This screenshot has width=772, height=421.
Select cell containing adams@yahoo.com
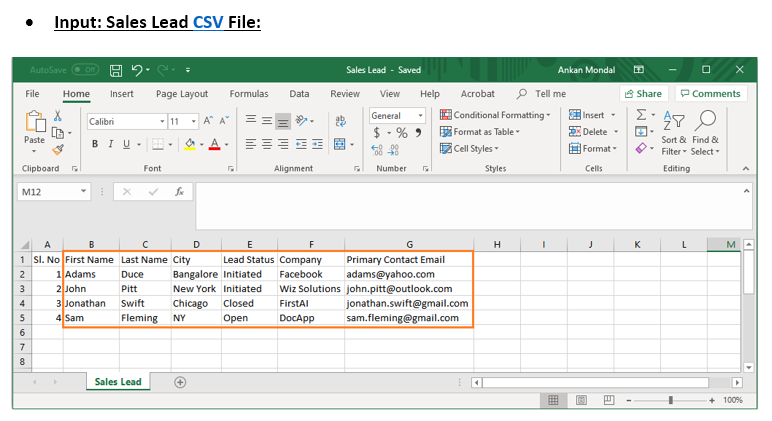408,274
